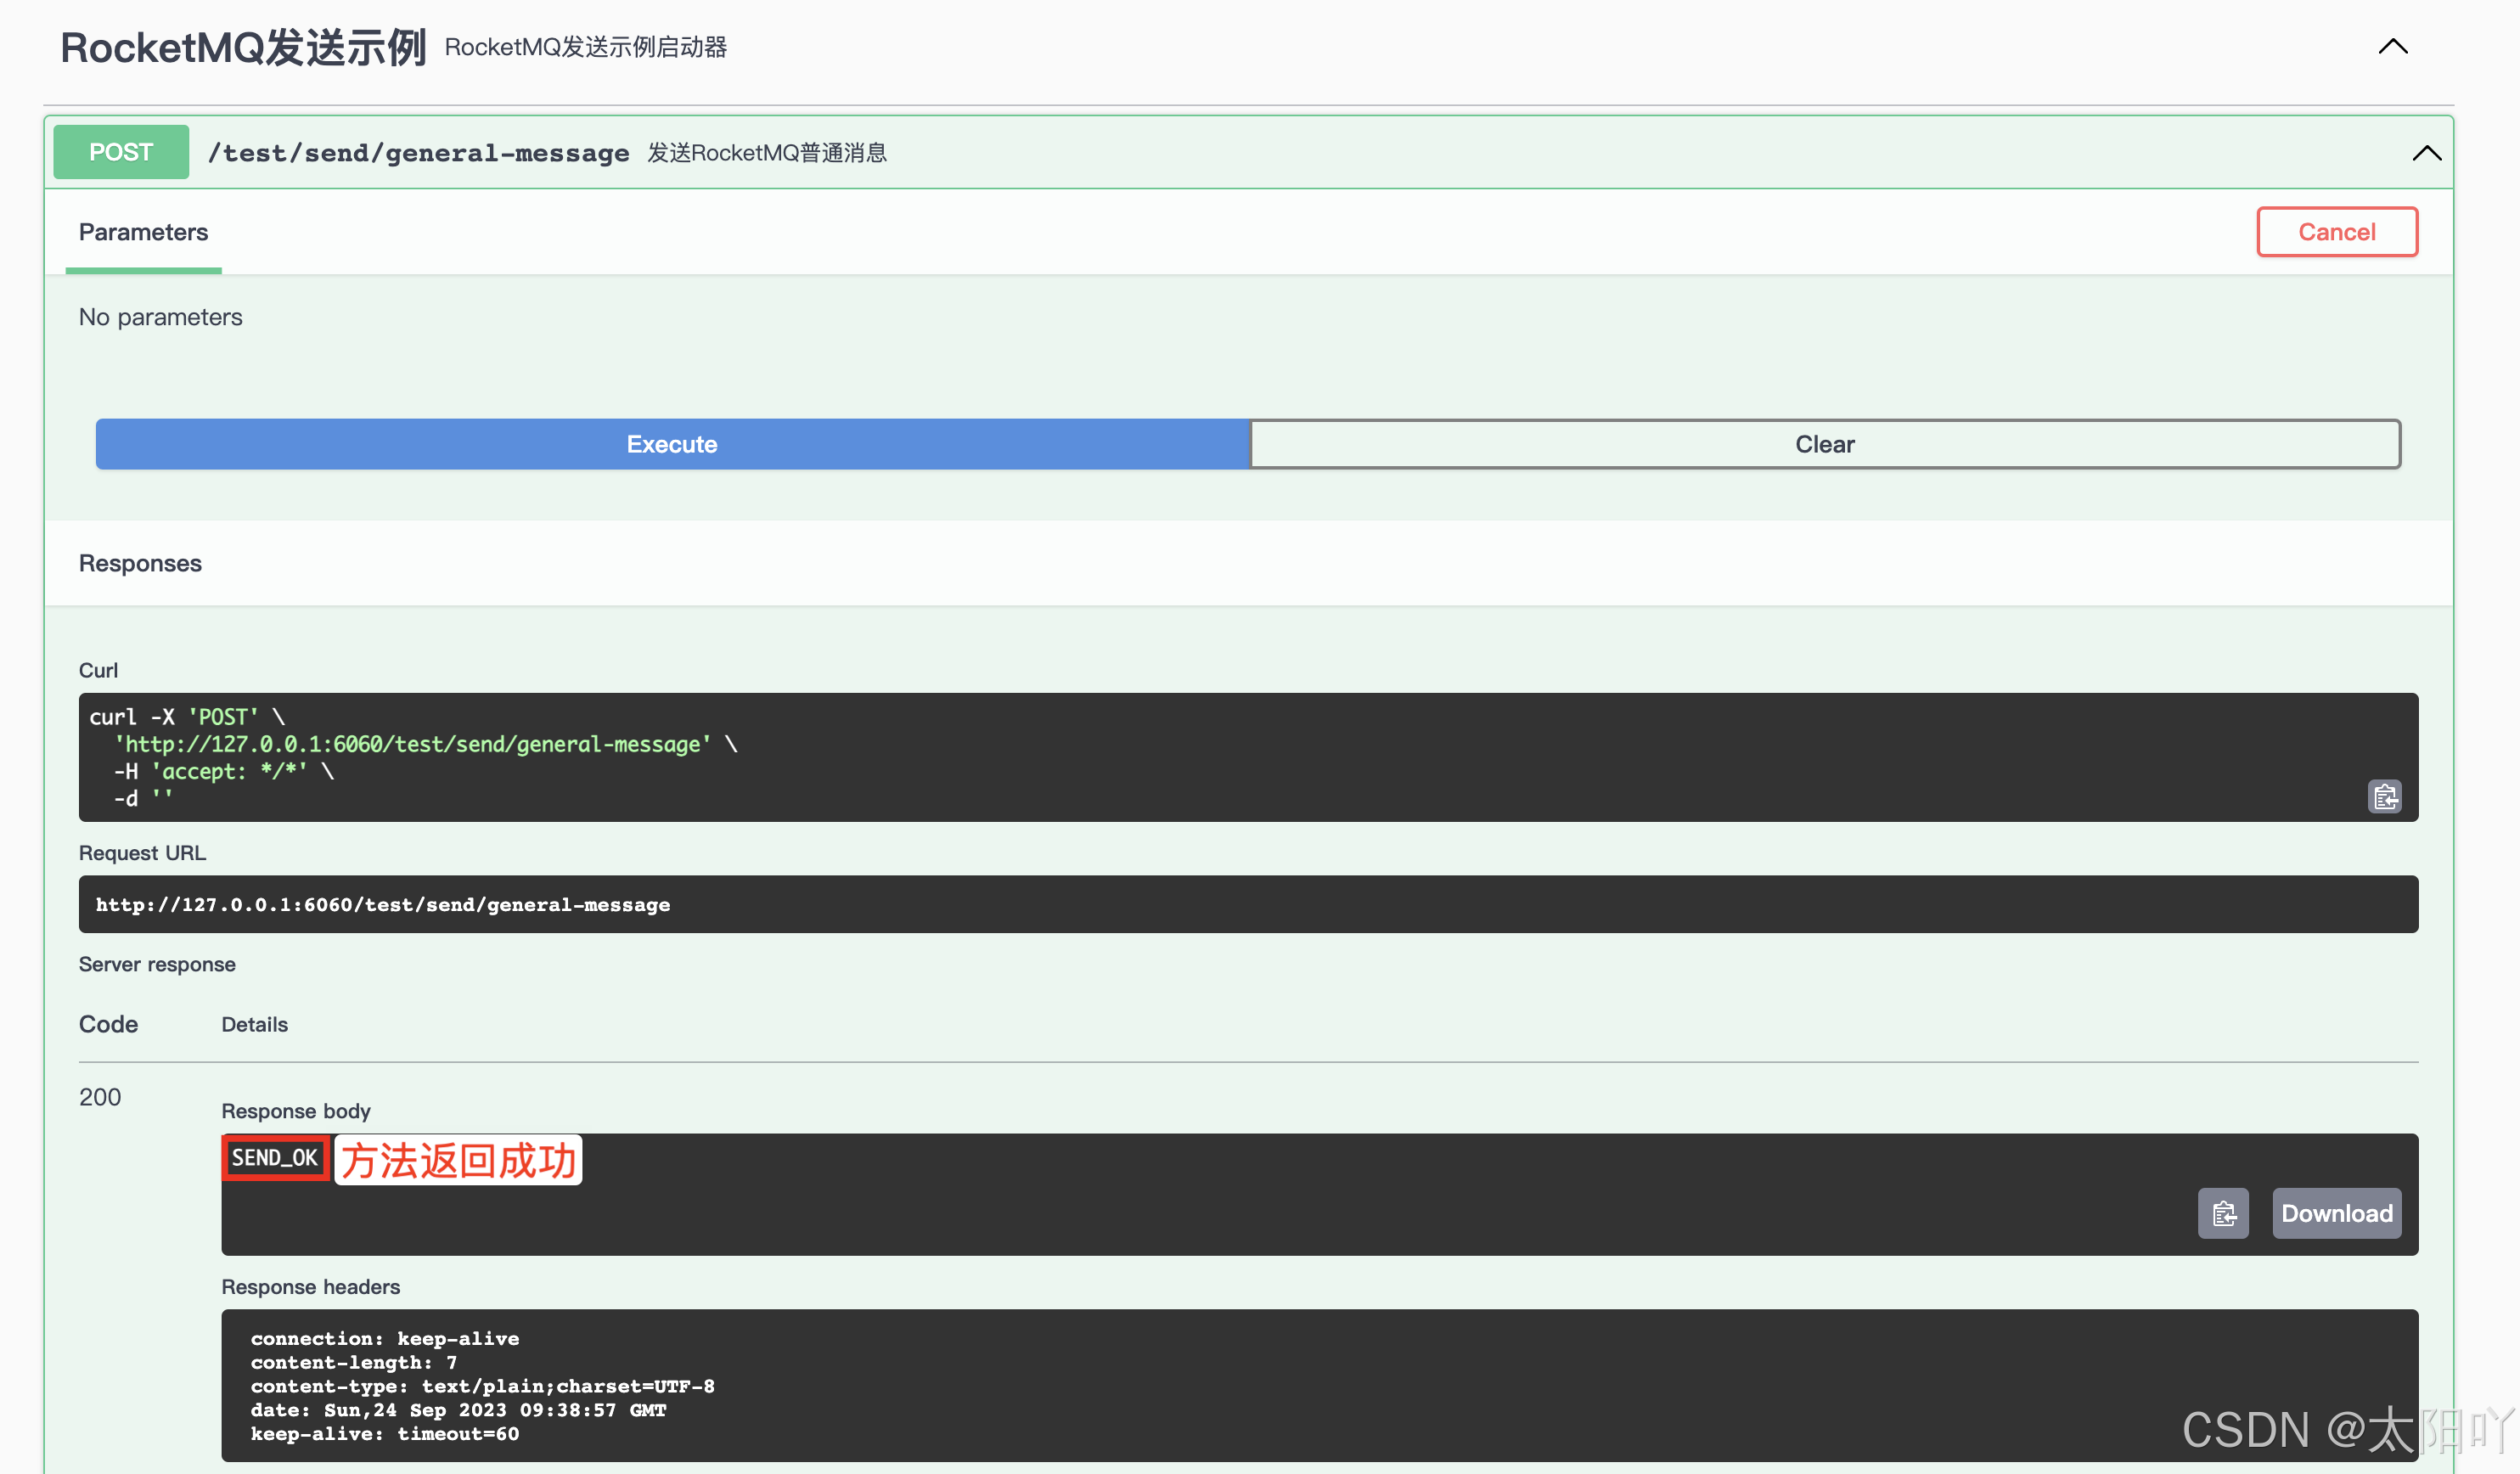Click the clipboard icon beside Download

tap(2223, 1213)
